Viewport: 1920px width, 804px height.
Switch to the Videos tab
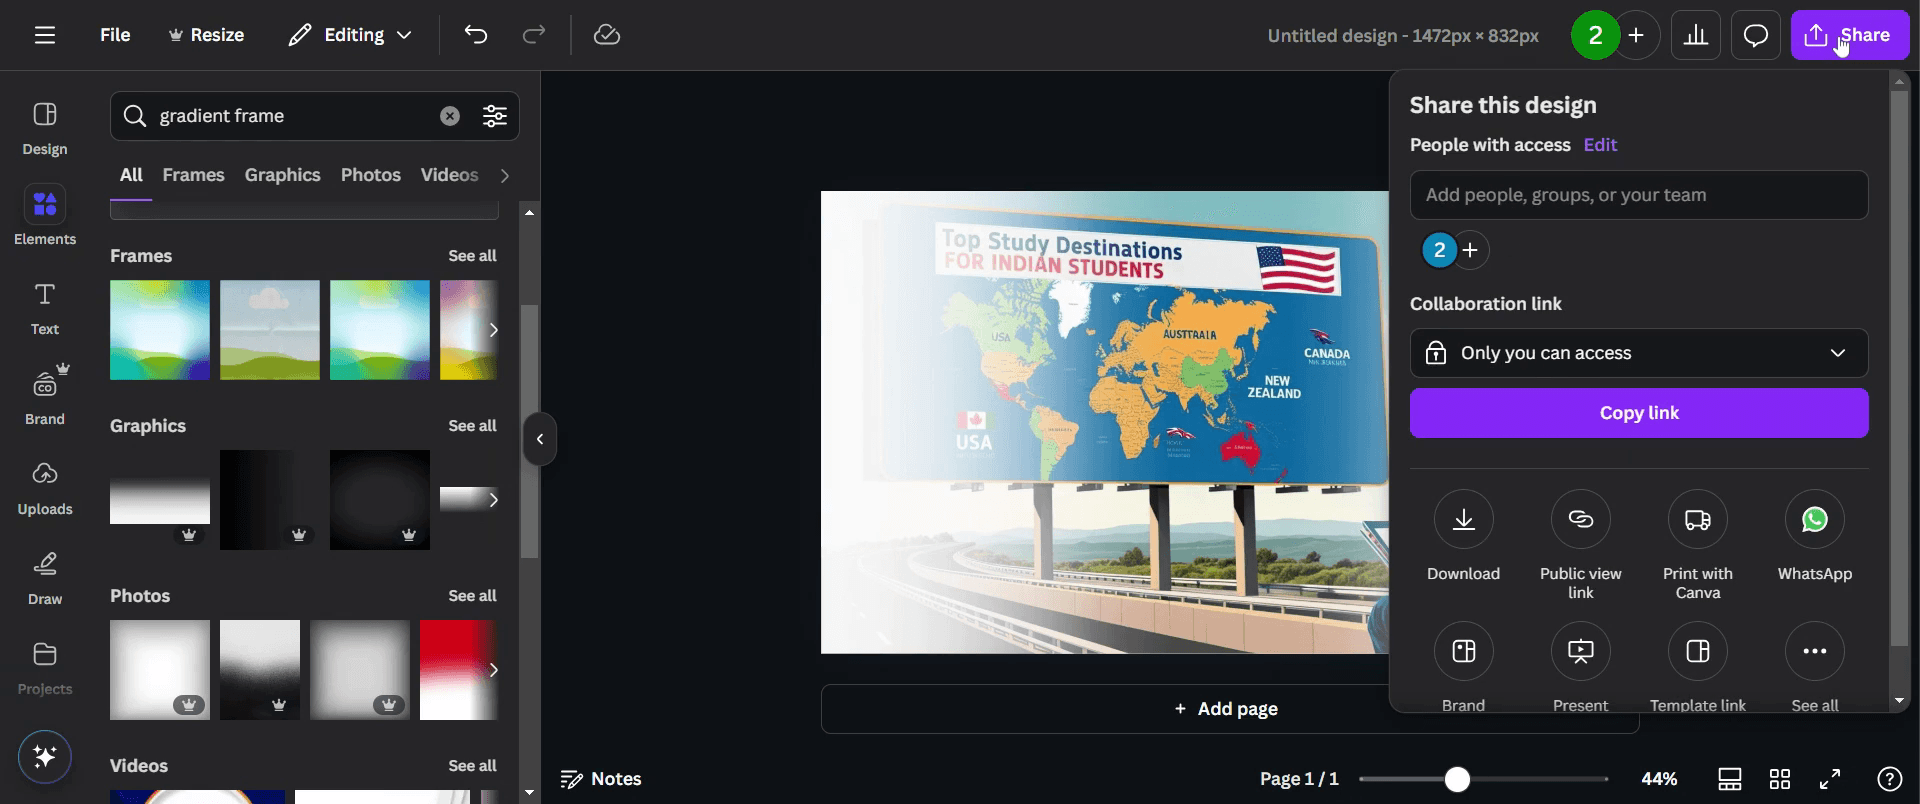click(x=449, y=175)
